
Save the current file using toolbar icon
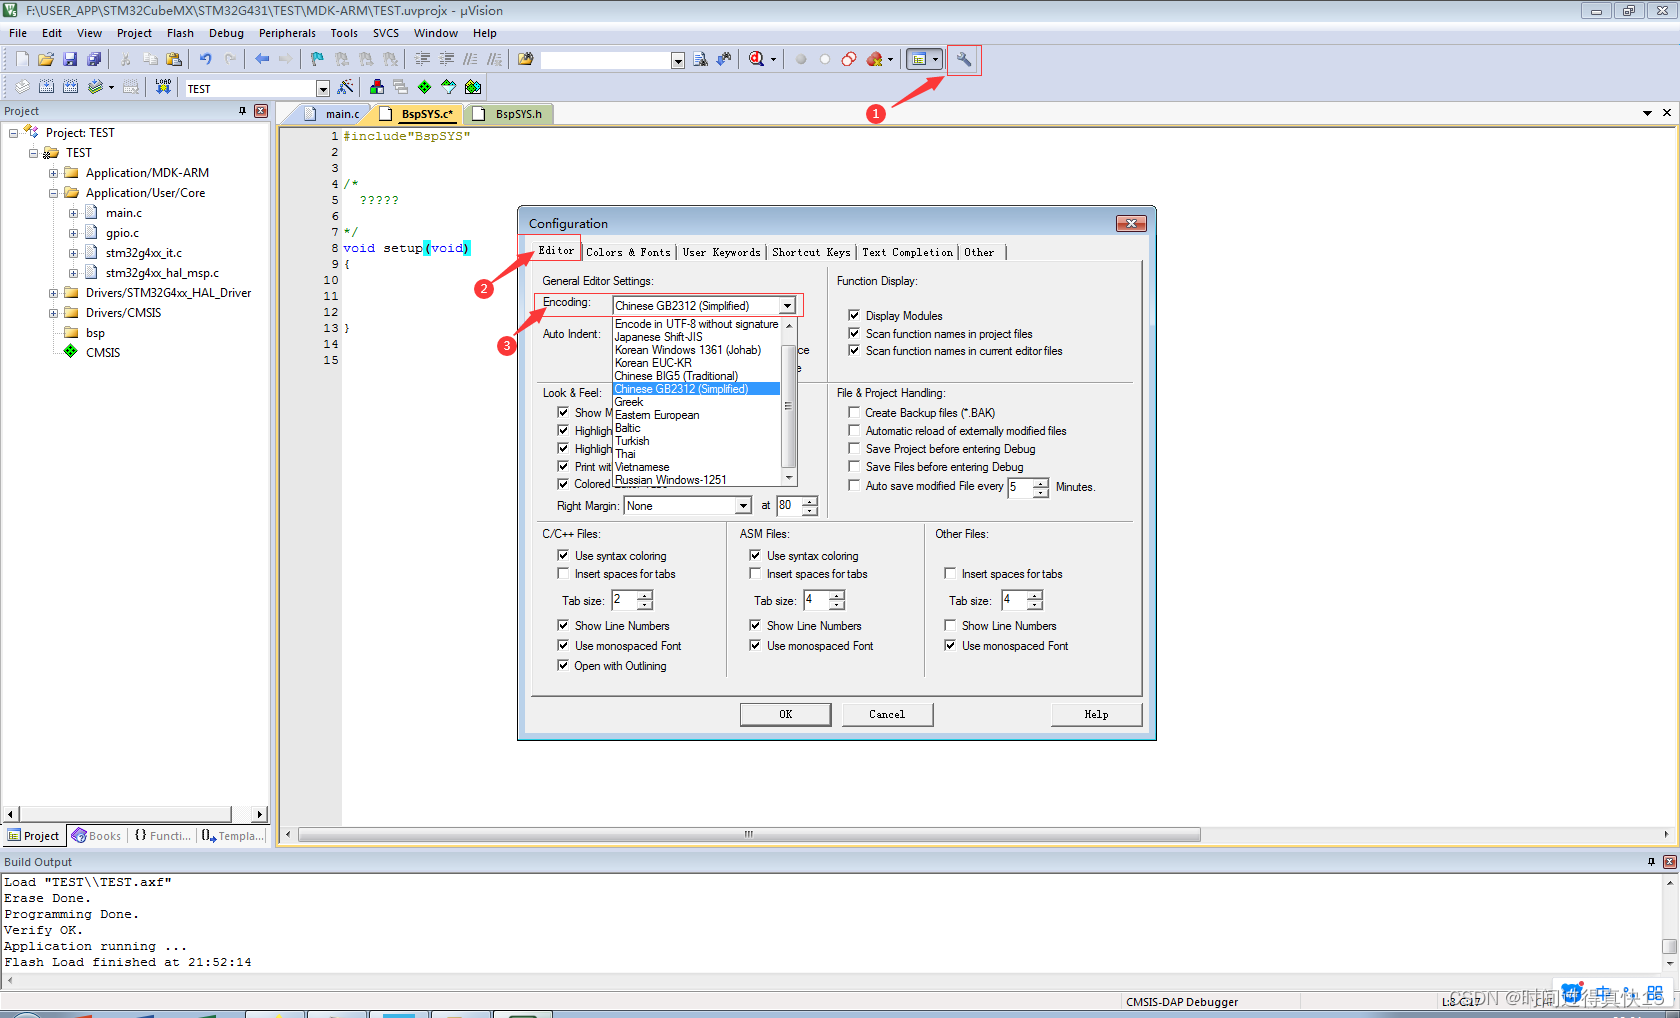pos(70,59)
